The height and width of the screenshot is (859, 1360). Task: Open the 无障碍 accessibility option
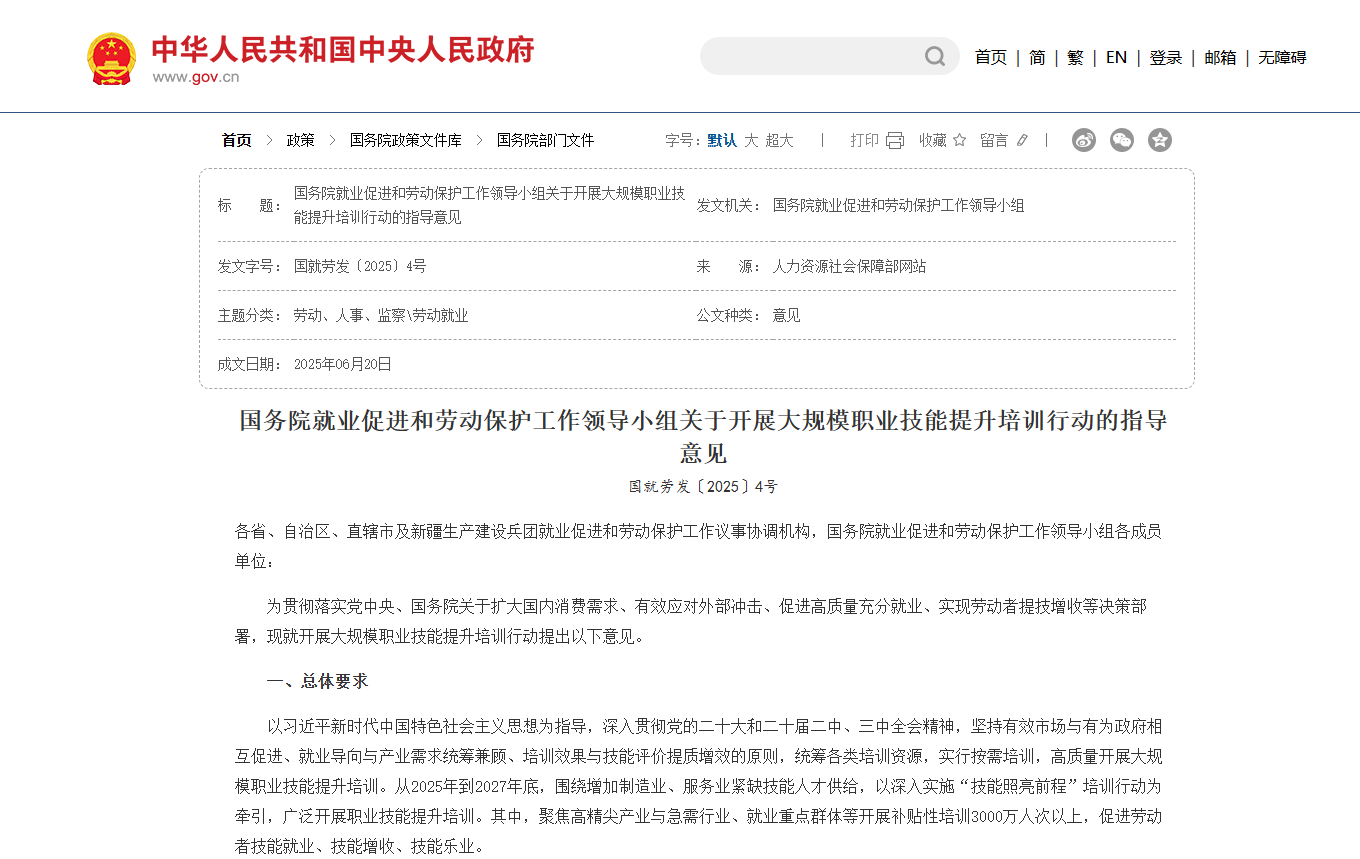tap(1283, 57)
